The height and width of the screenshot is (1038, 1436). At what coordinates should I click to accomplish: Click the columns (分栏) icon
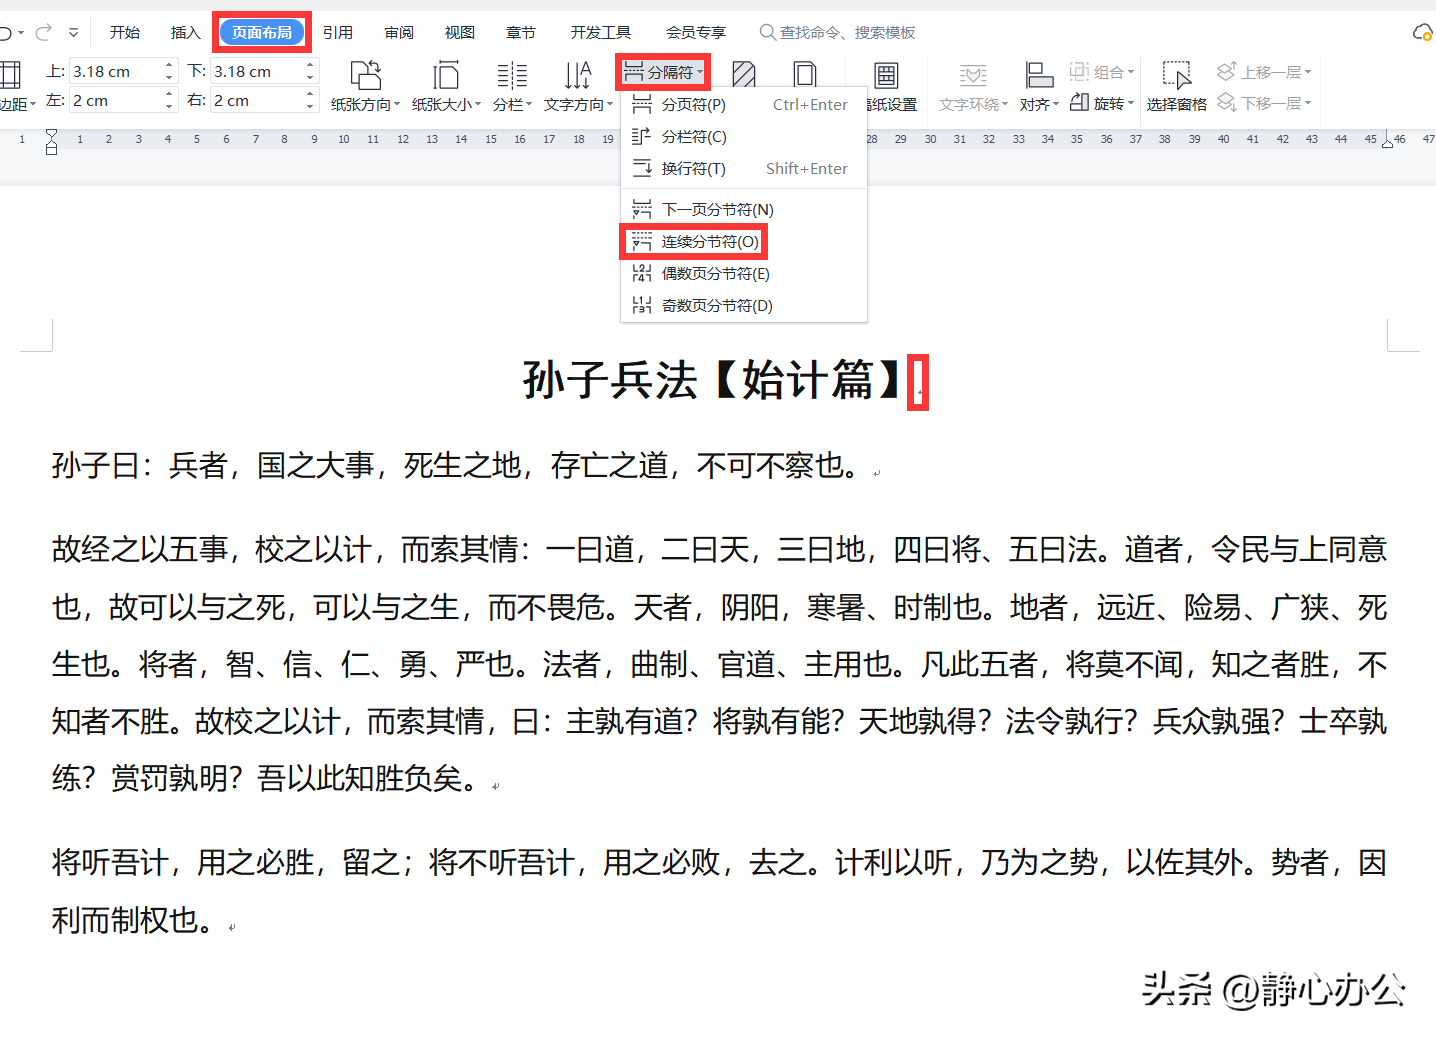512,76
